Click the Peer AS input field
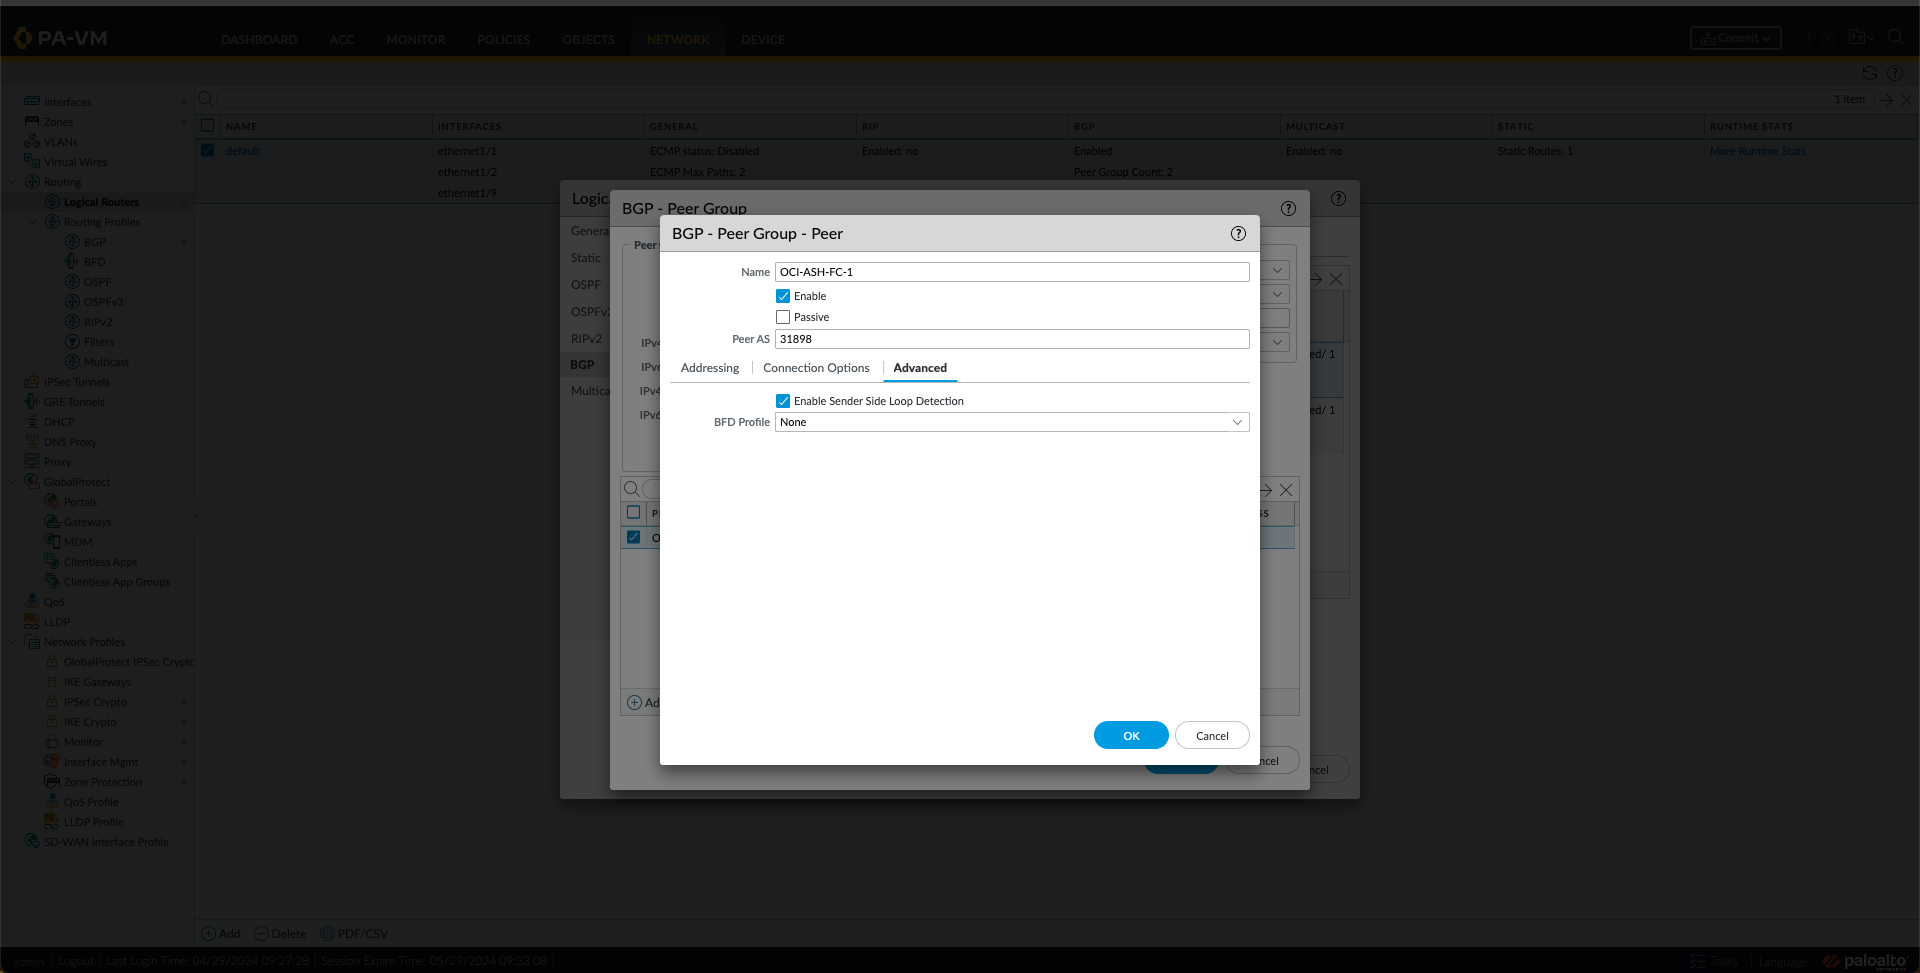This screenshot has width=1920, height=973. pos(1012,339)
